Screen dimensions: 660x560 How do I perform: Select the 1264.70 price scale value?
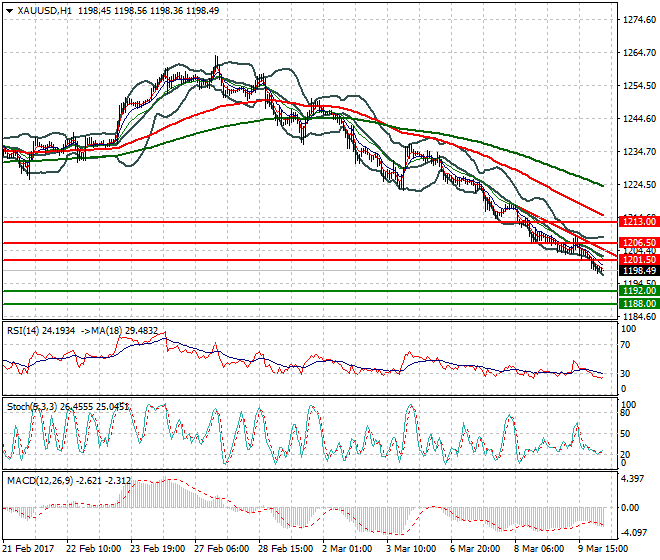coord(639,53)
